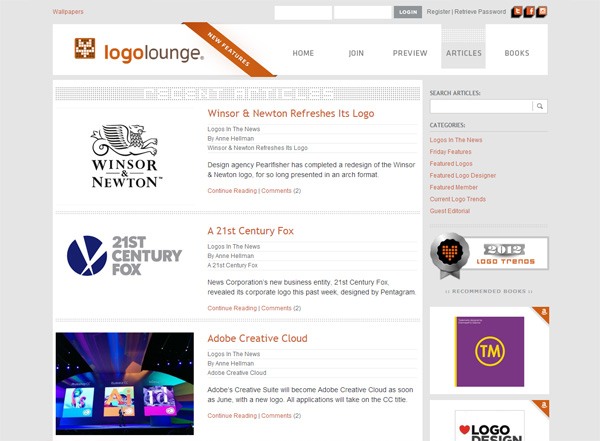
Task: Open Winsor & Newton Refreshes Its Logo title
Action: point(291,113)
